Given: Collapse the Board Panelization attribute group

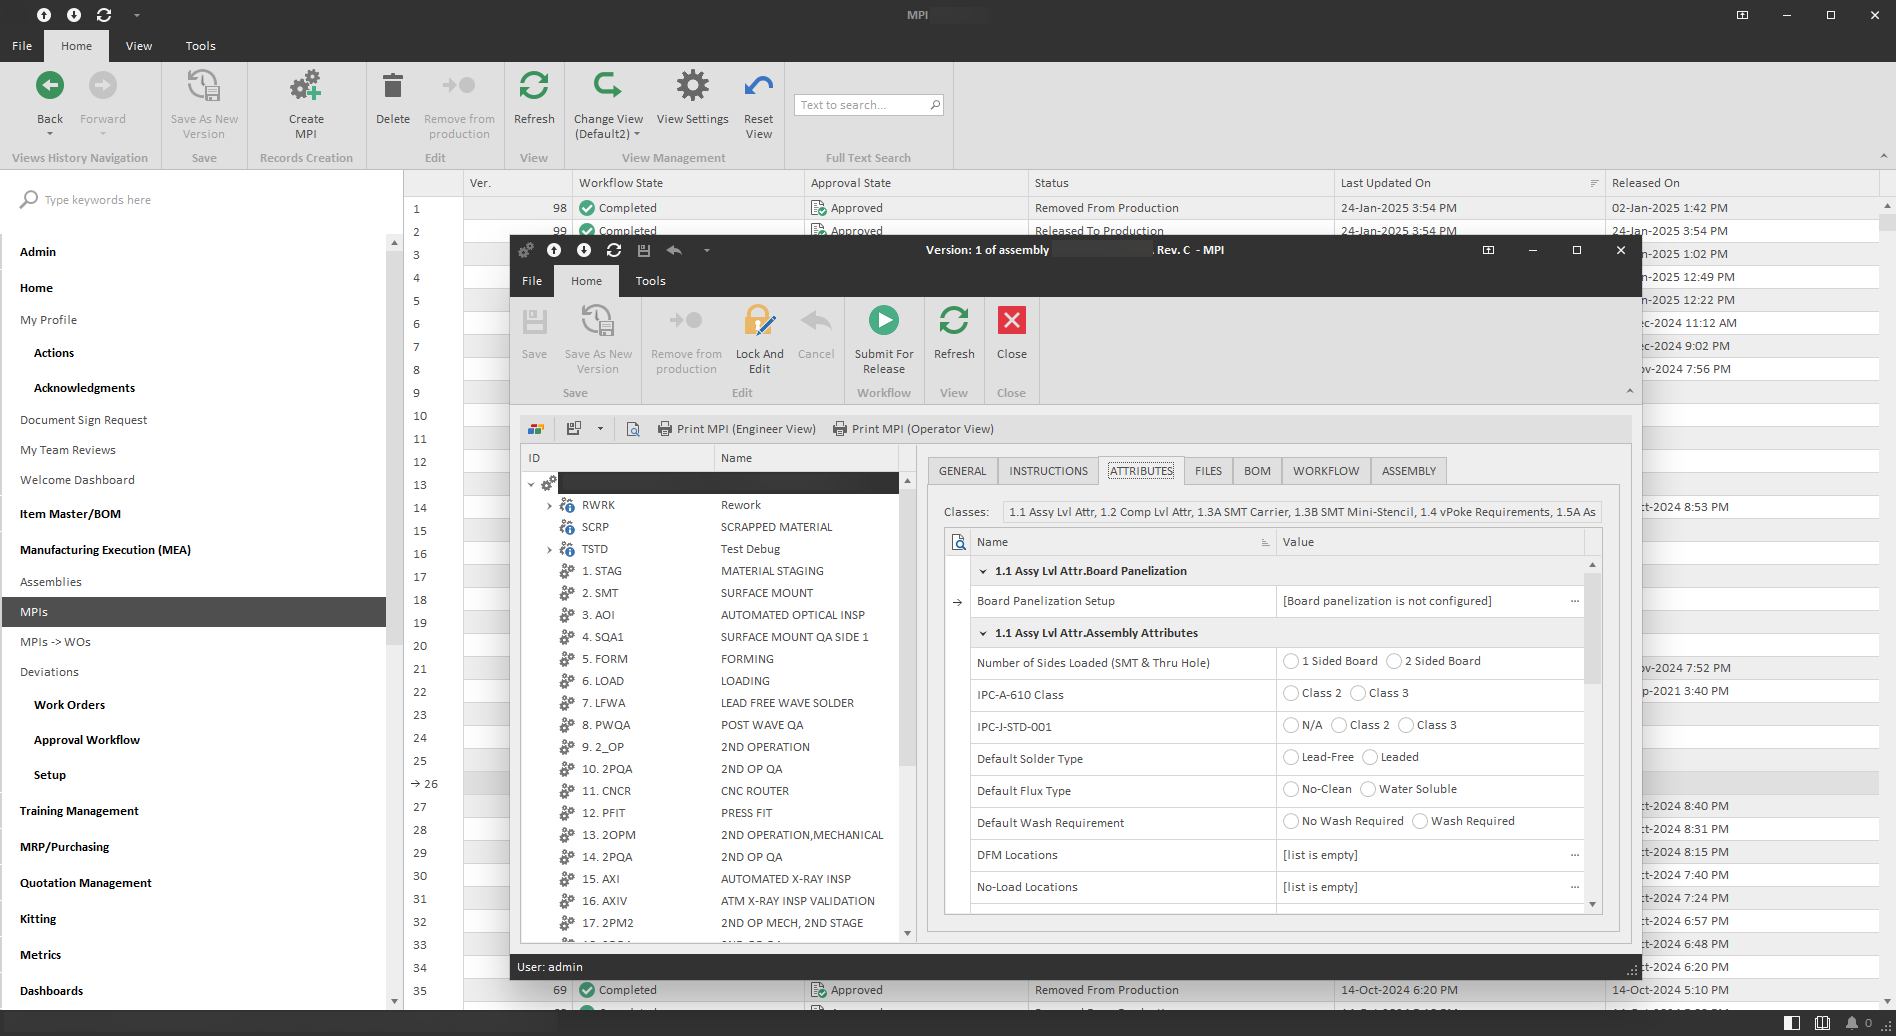Looking at the screenshot, I should tap(983, 572).
